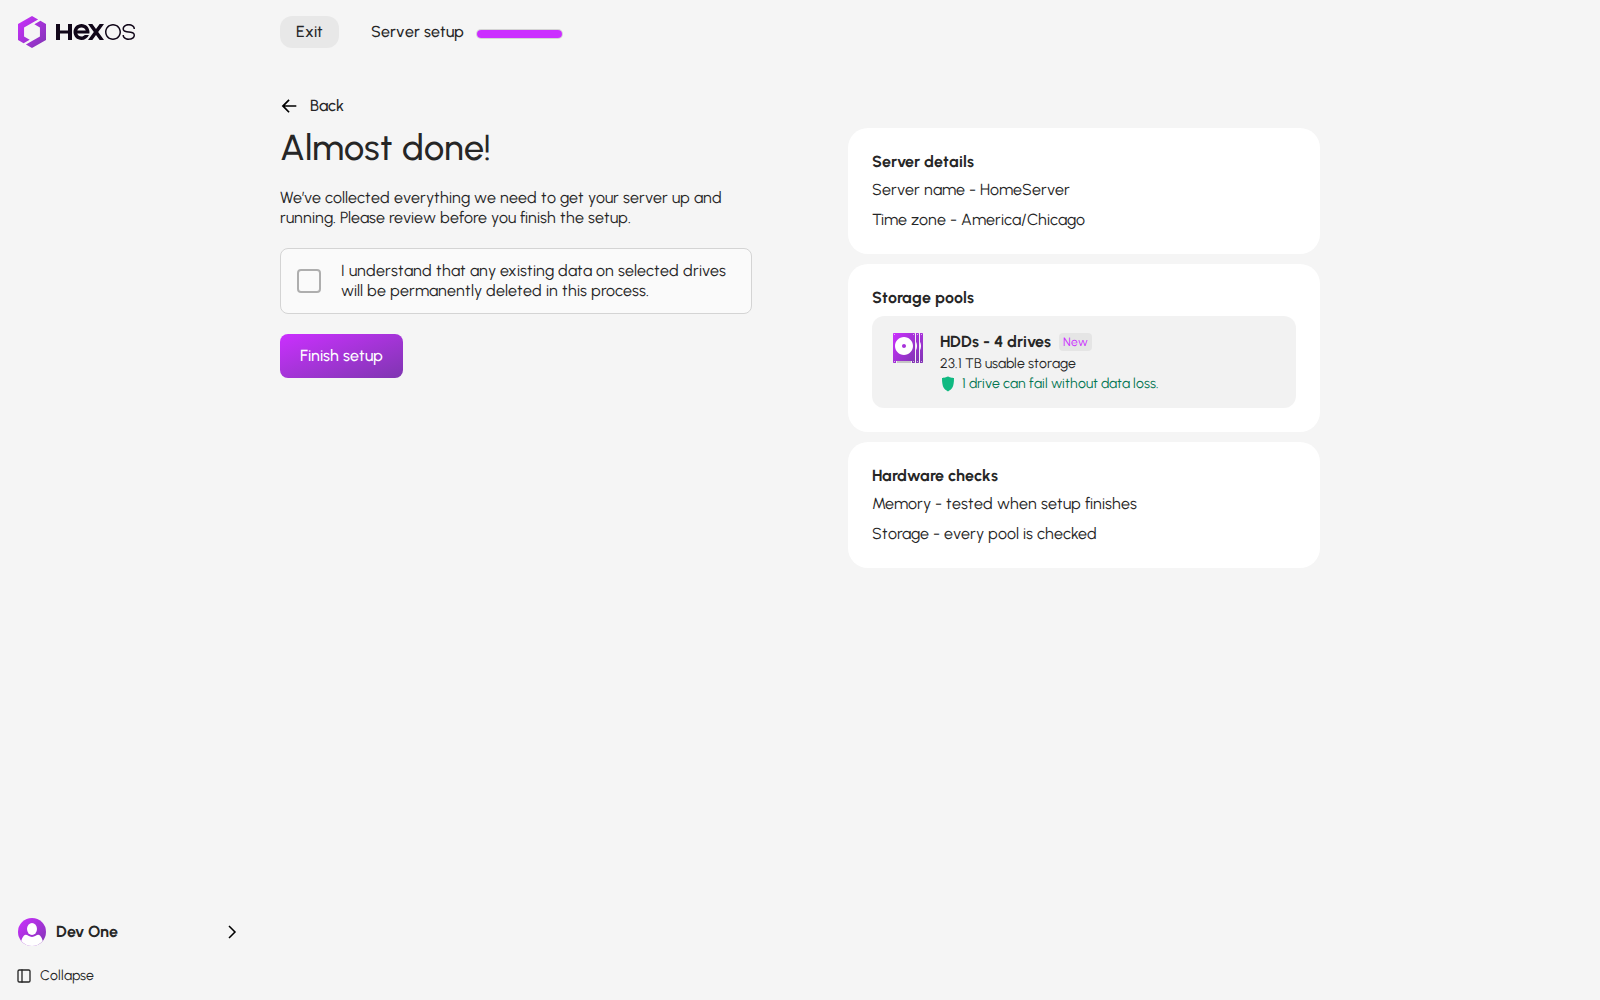Image resolution: width=1600 pixels, height=1000 pixels.
Task: Click 'Memory - tested when setup finishes'
Action: pyautogui.click(x=1004, y=504)
